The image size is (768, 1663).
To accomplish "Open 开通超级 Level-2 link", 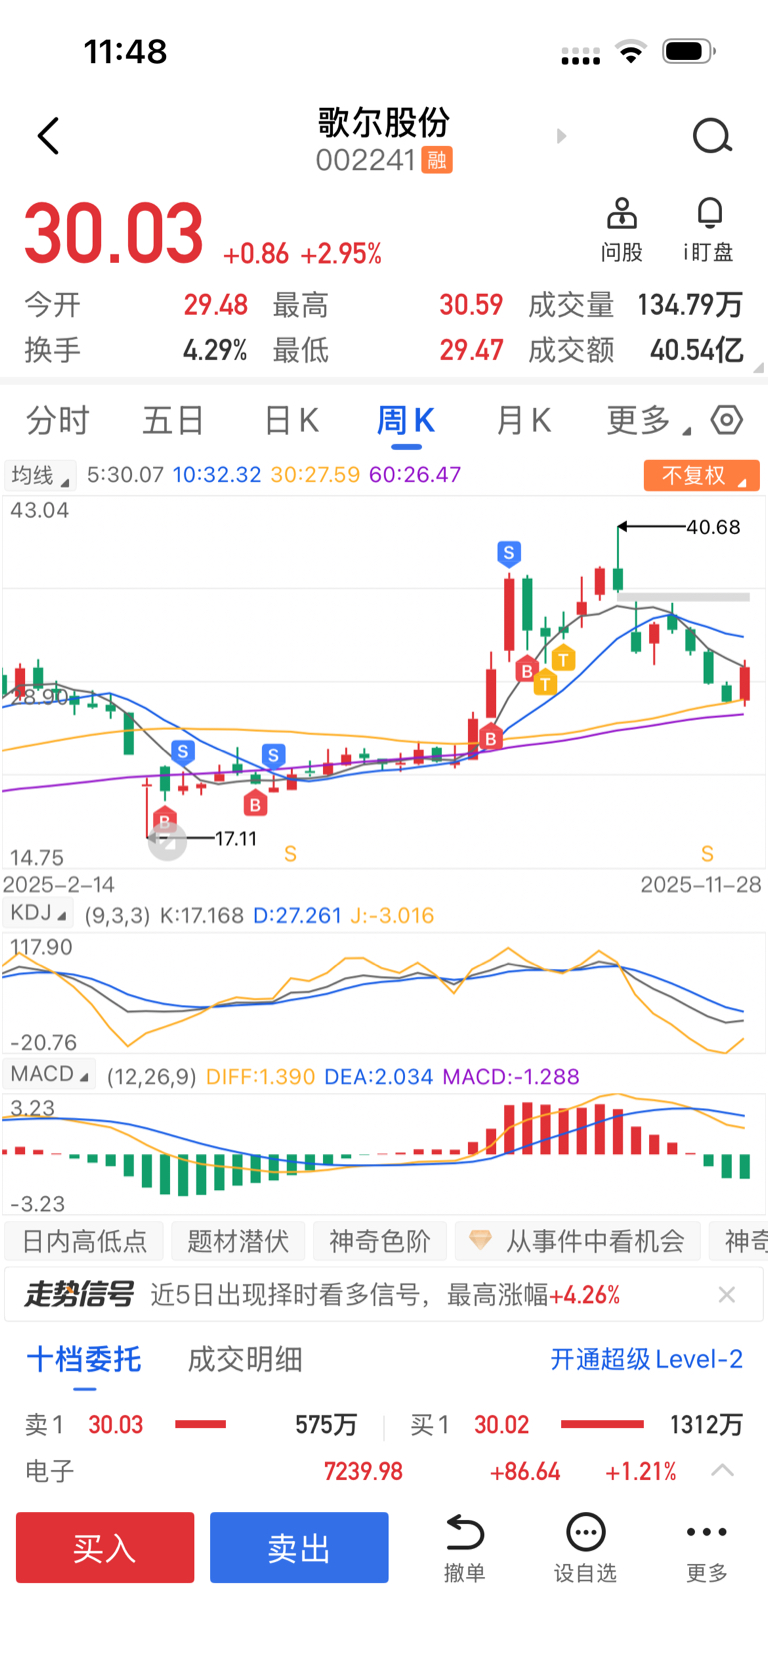I will (x=646, y=1359).
